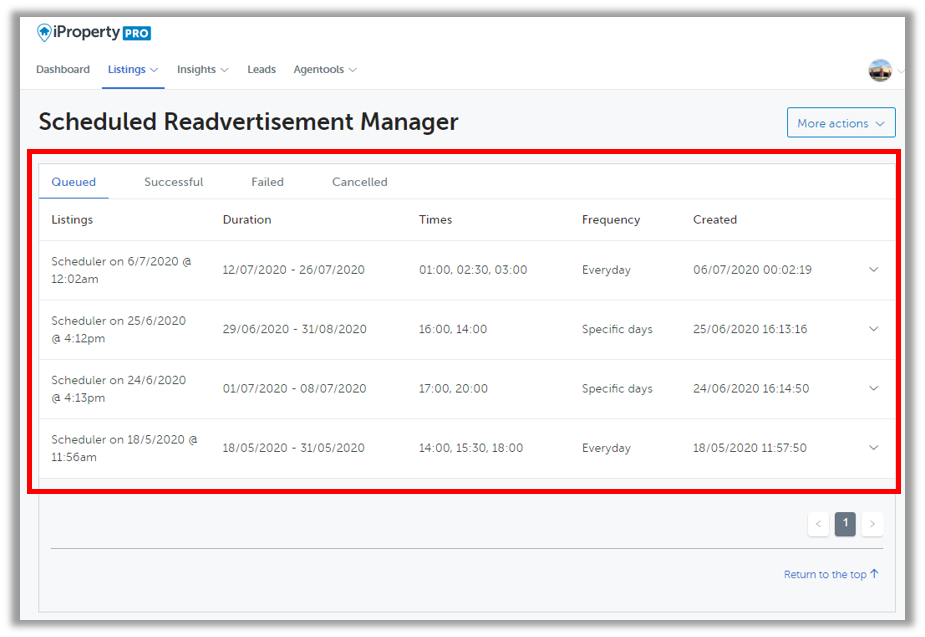Switch to the Successful tab
The height and width of the screenshot is (637, 925).
(x=173, y=182)
